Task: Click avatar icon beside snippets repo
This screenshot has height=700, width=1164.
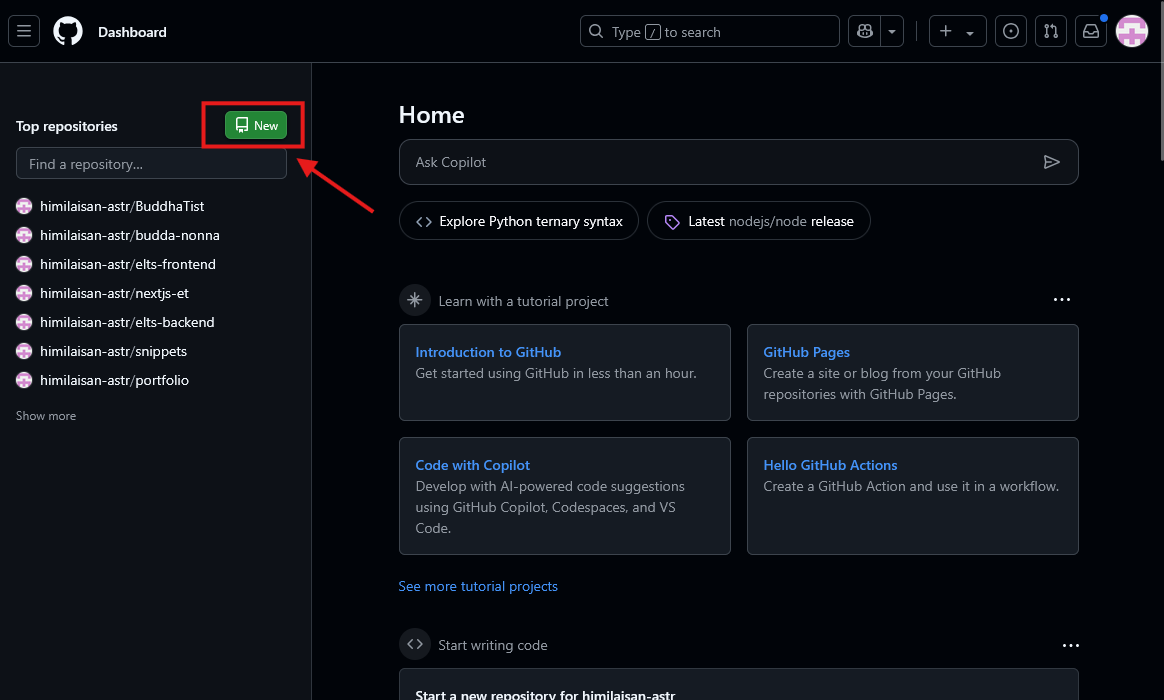Action: point(24,351)
